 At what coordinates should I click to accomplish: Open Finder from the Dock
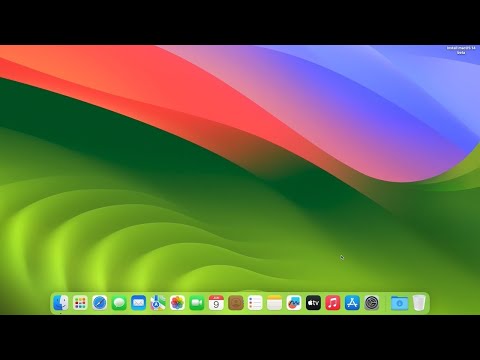click(x=61, y=303)
